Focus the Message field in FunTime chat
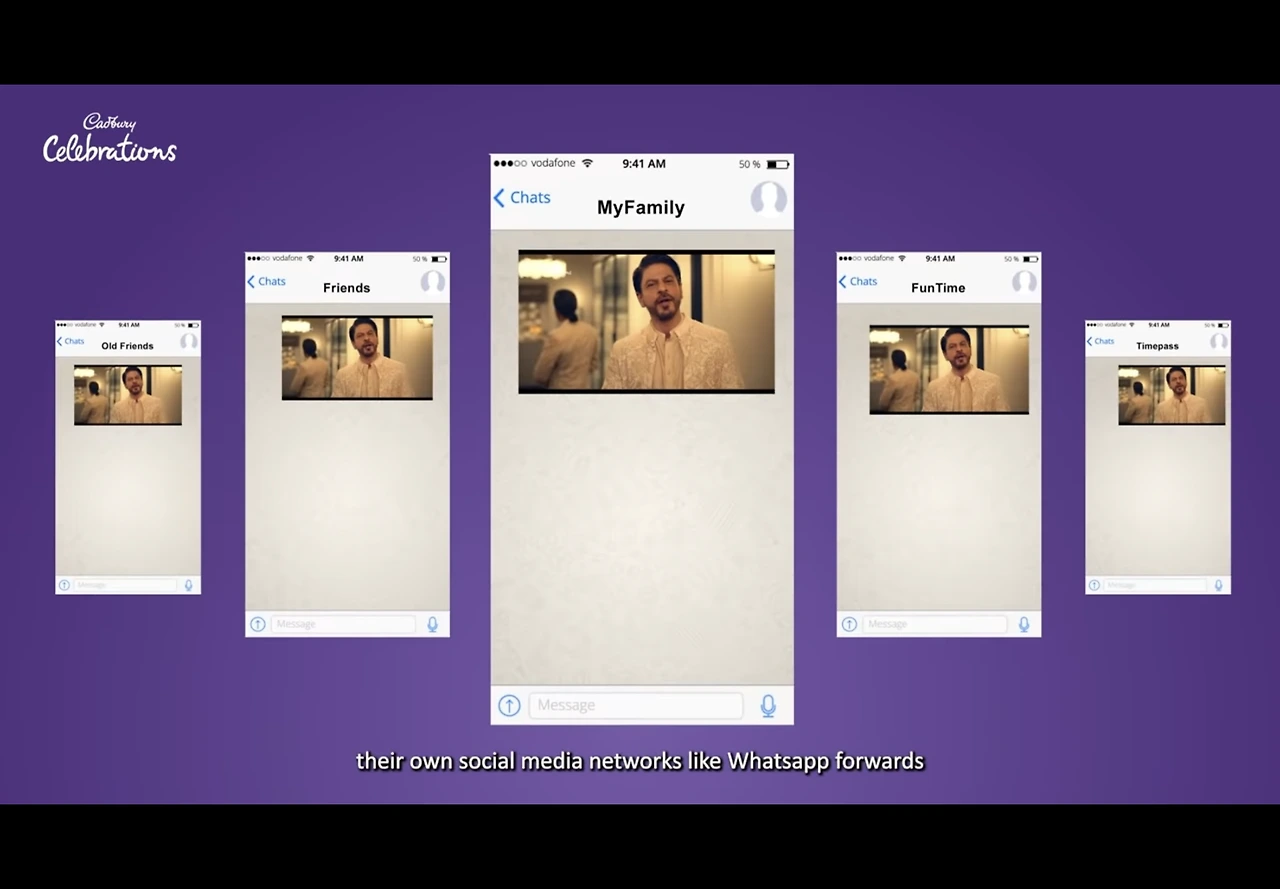 click(934, 624)
